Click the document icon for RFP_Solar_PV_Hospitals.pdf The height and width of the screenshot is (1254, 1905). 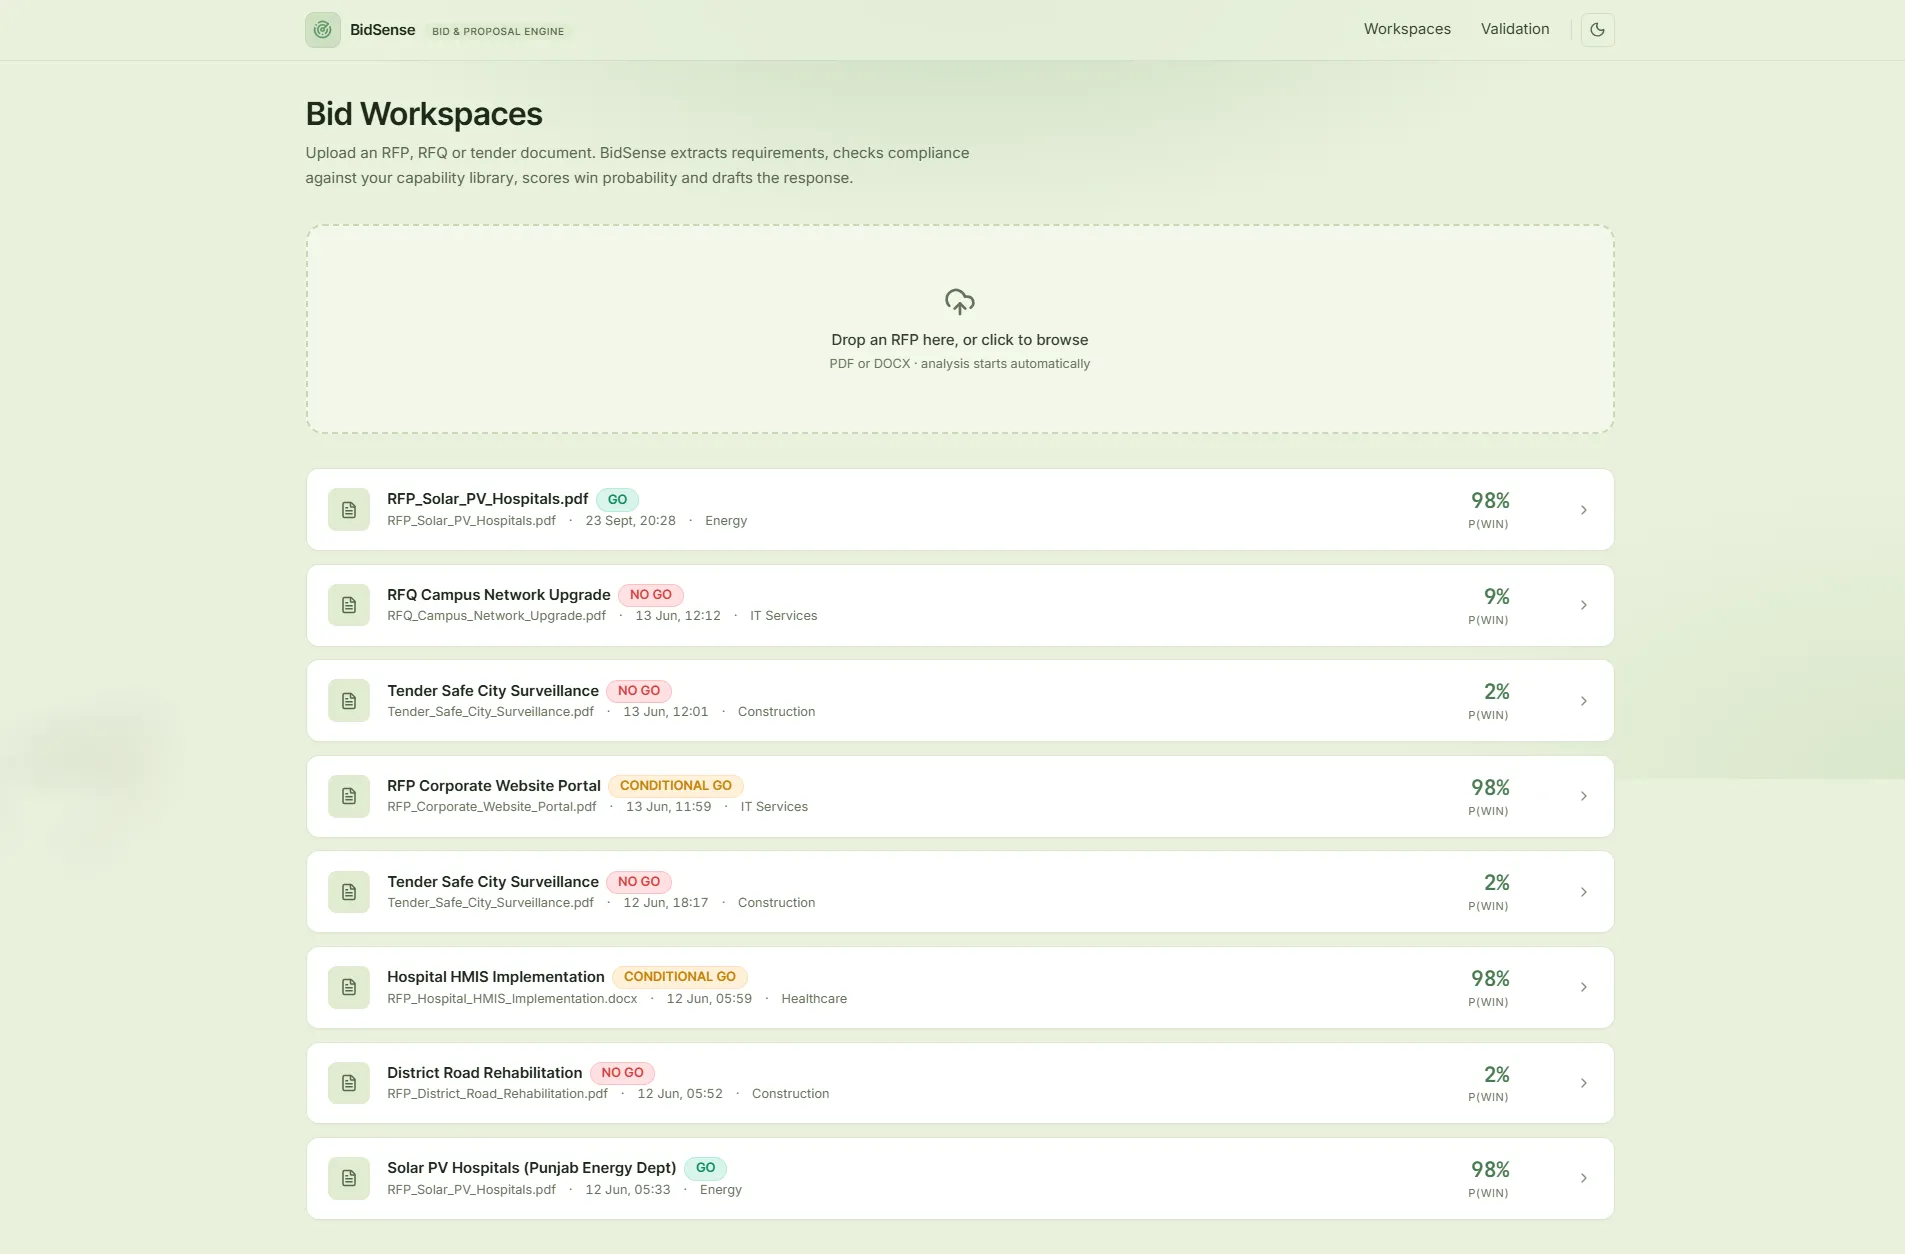point(349,510)
